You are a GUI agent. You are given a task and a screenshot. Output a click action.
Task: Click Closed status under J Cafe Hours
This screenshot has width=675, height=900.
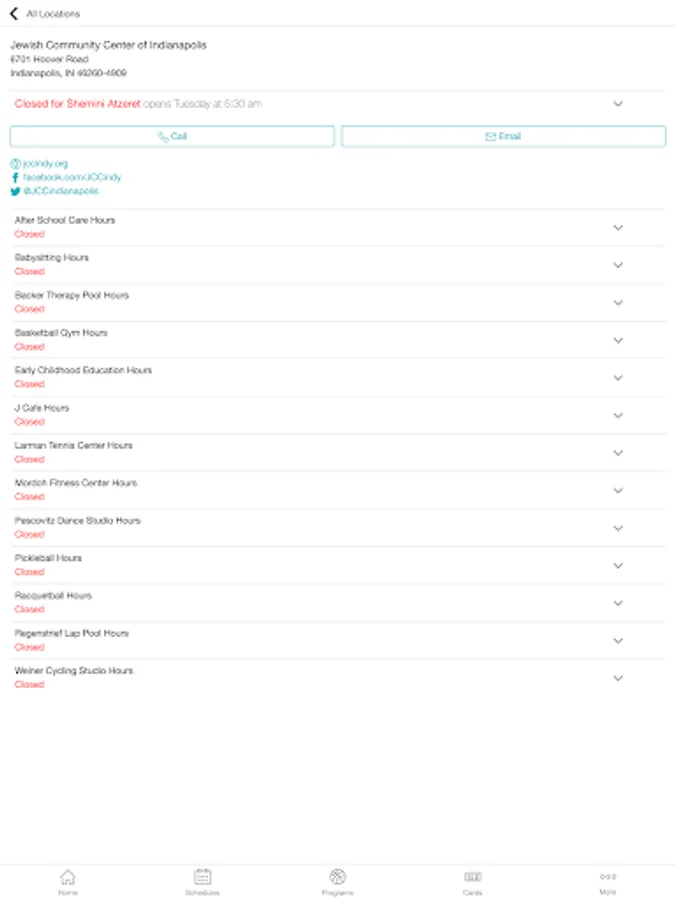point(29,422)
